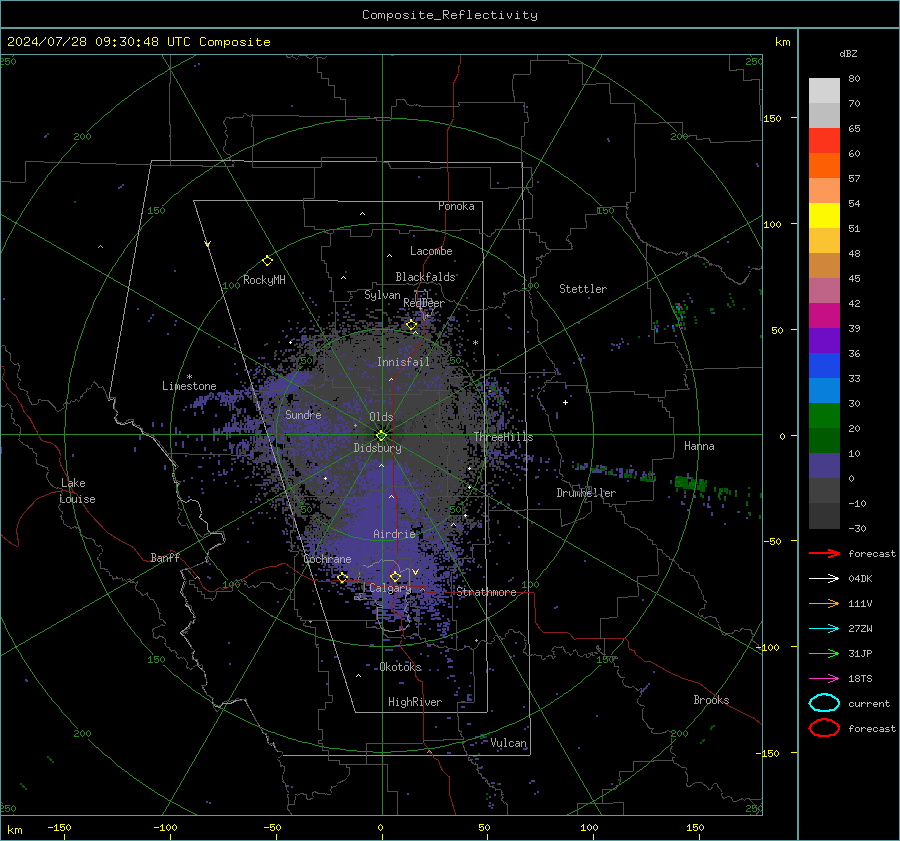
Task: Select the cyan 27ZW arrow symbol
Action: click(x=824, y=629)
